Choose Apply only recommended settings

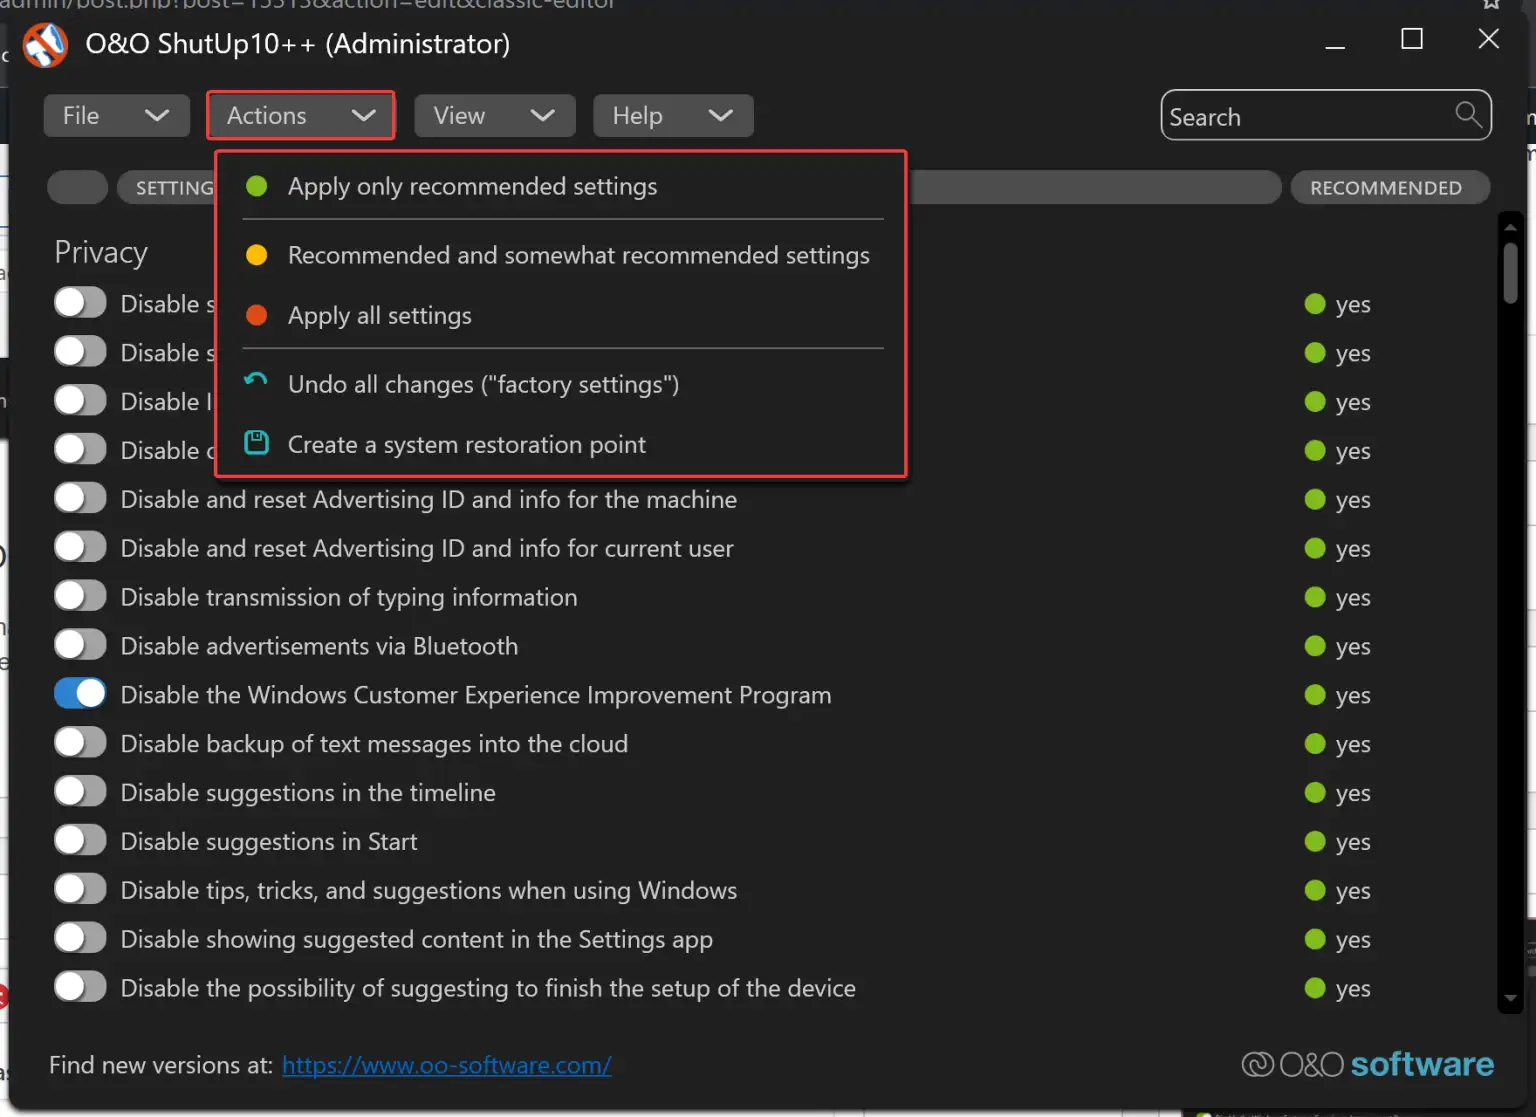562,186
